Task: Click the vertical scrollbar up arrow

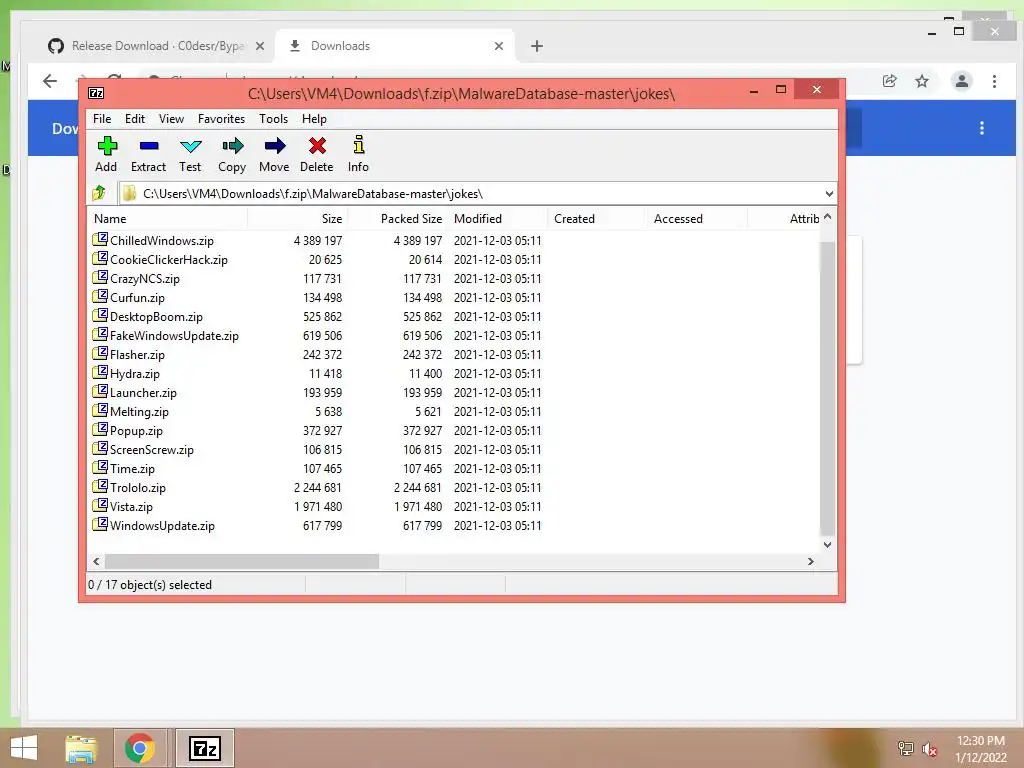Action: point(827,216)
